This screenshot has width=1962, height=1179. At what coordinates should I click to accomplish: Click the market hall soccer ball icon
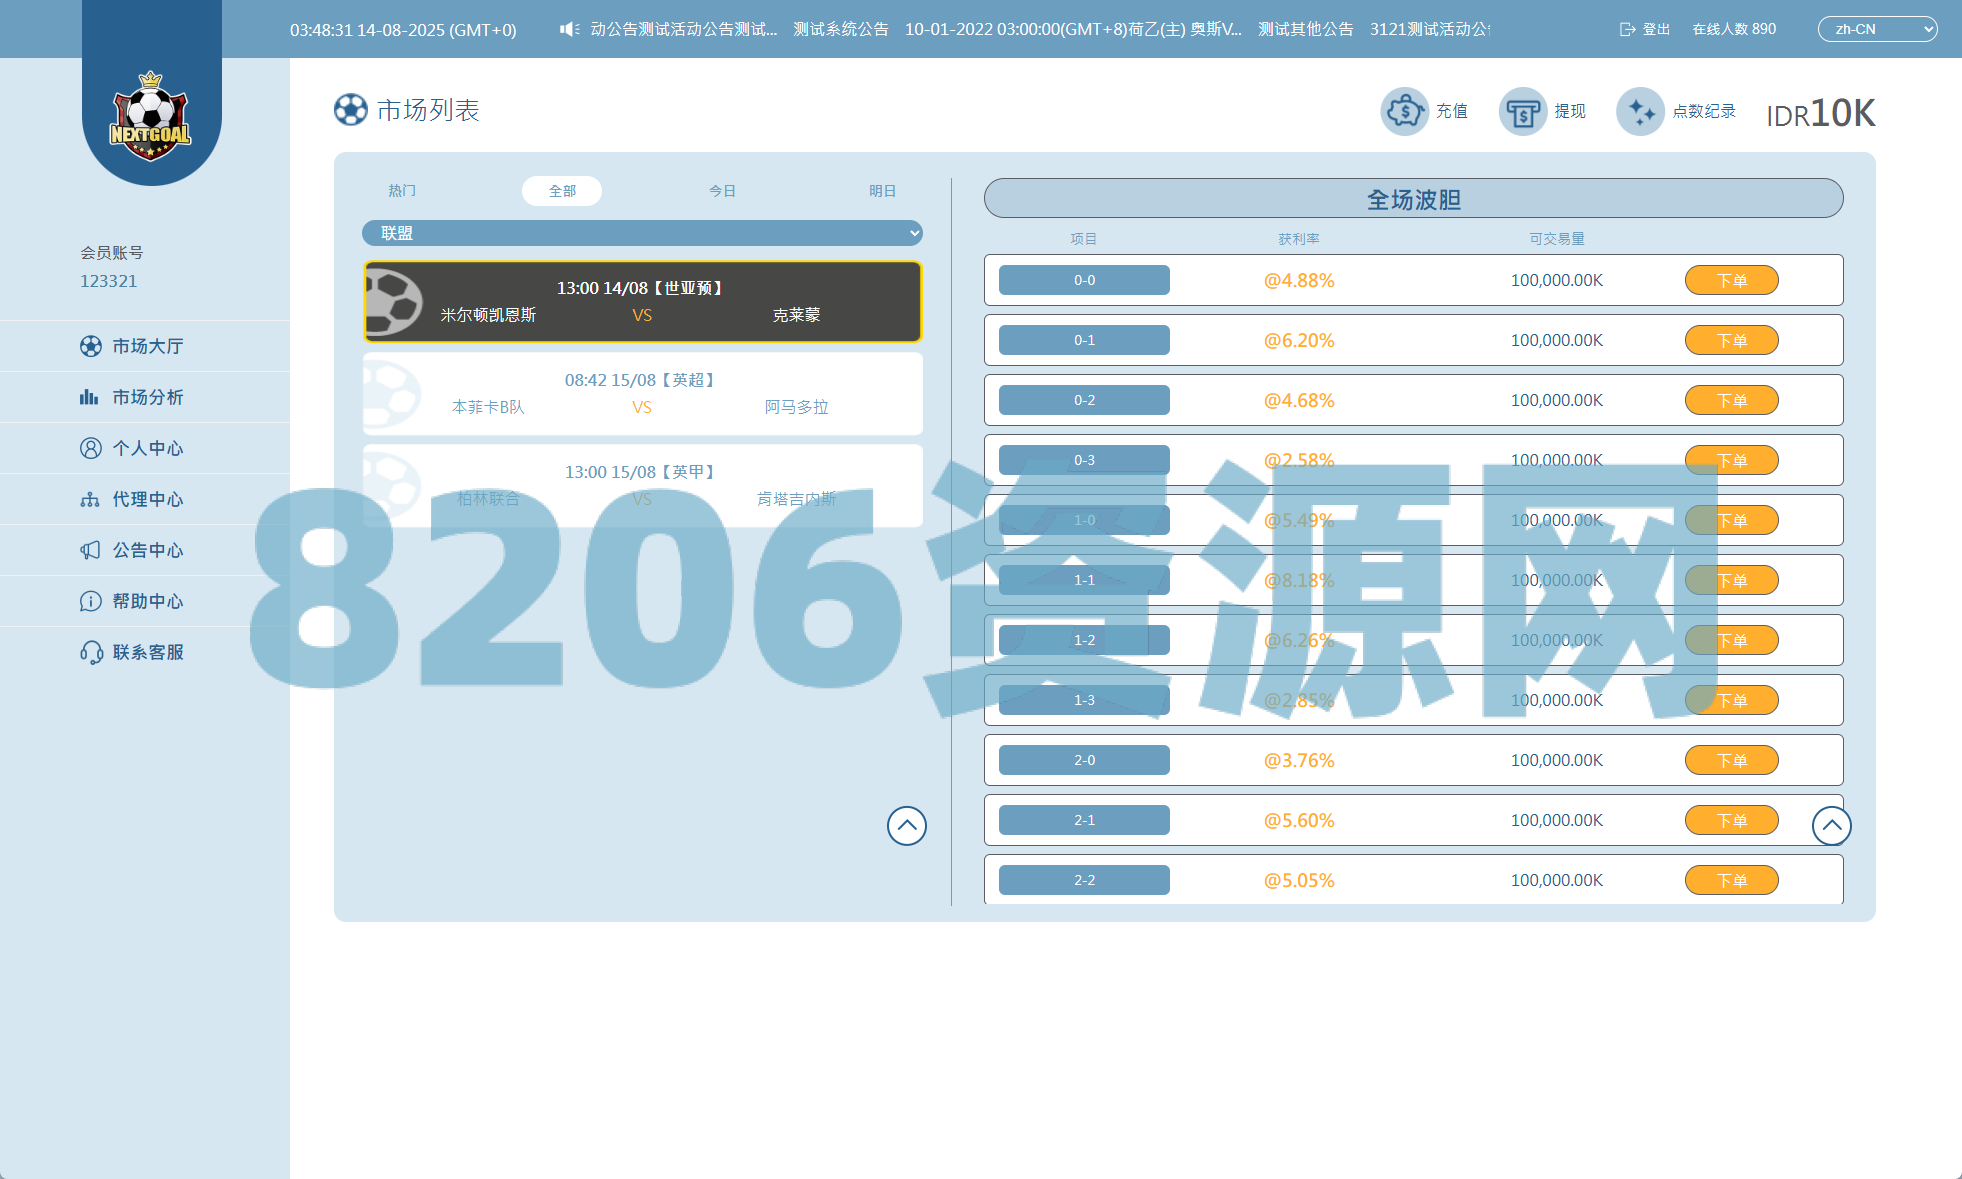91,346
